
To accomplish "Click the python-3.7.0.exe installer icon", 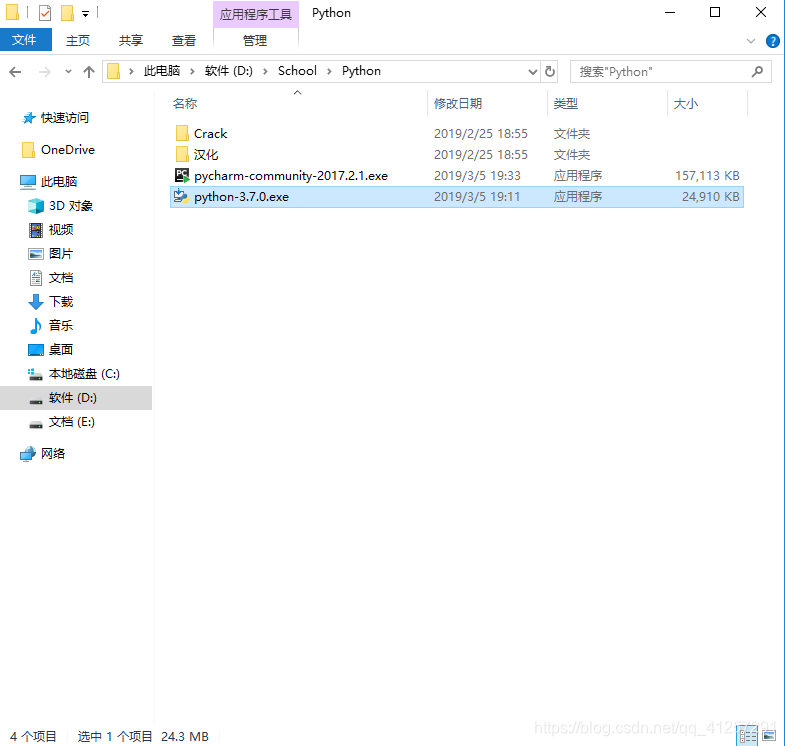I will (x=181, y=196).
